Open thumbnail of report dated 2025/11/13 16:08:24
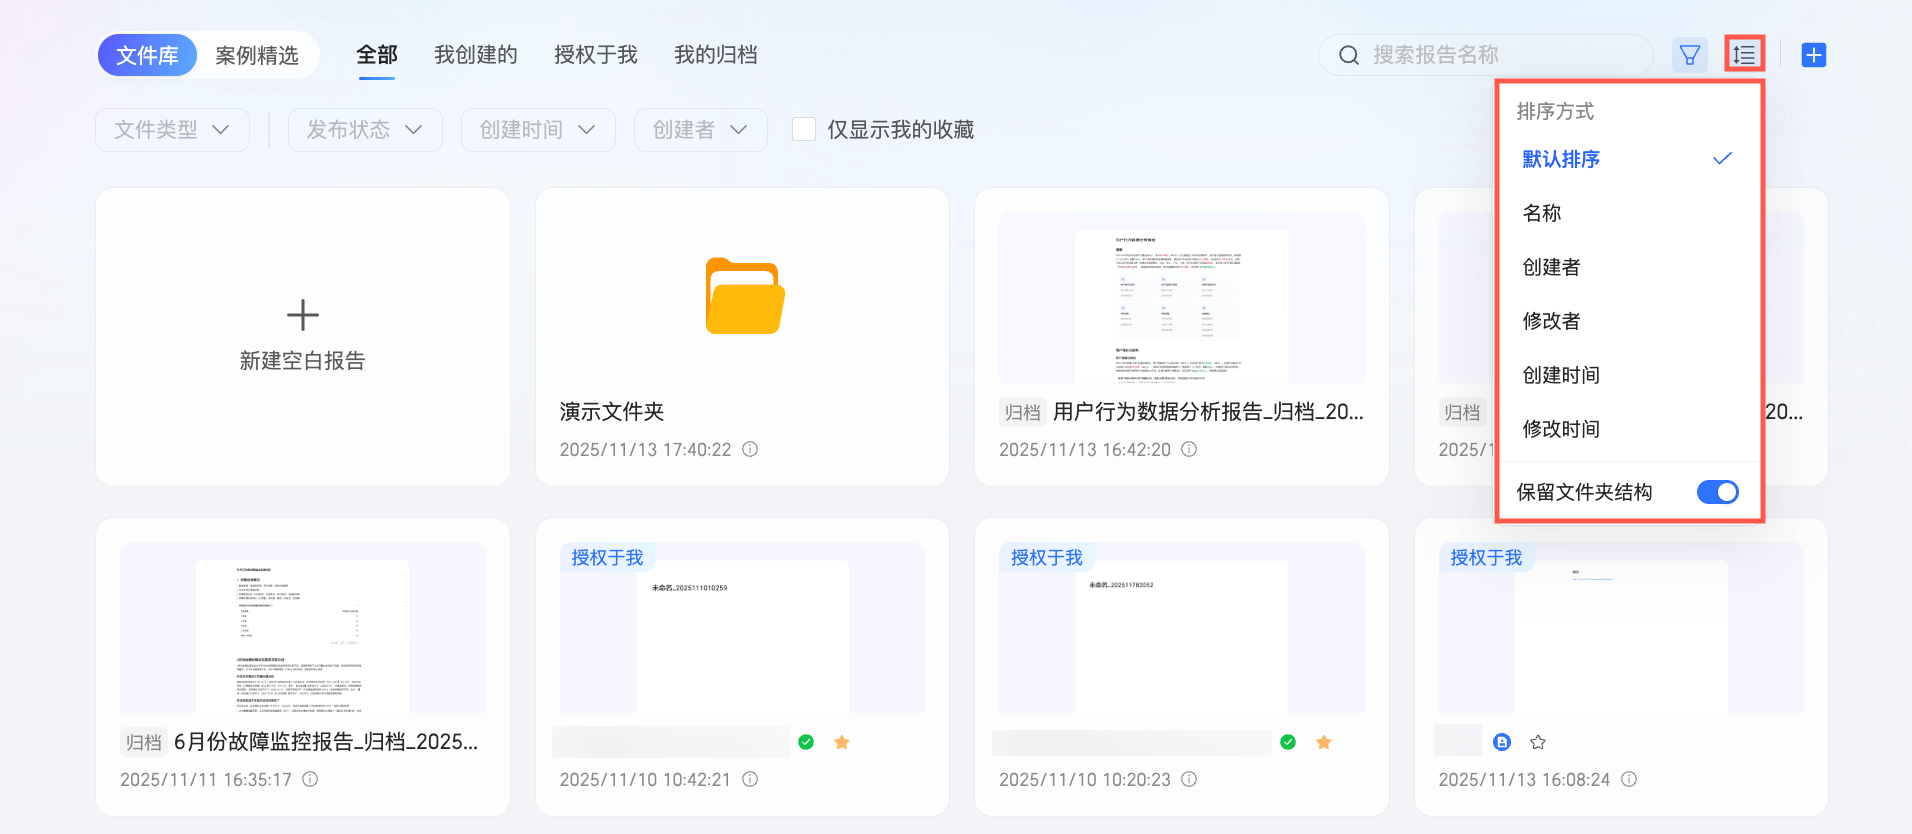Screen dimensions: 1912x834 point(1621,627)
